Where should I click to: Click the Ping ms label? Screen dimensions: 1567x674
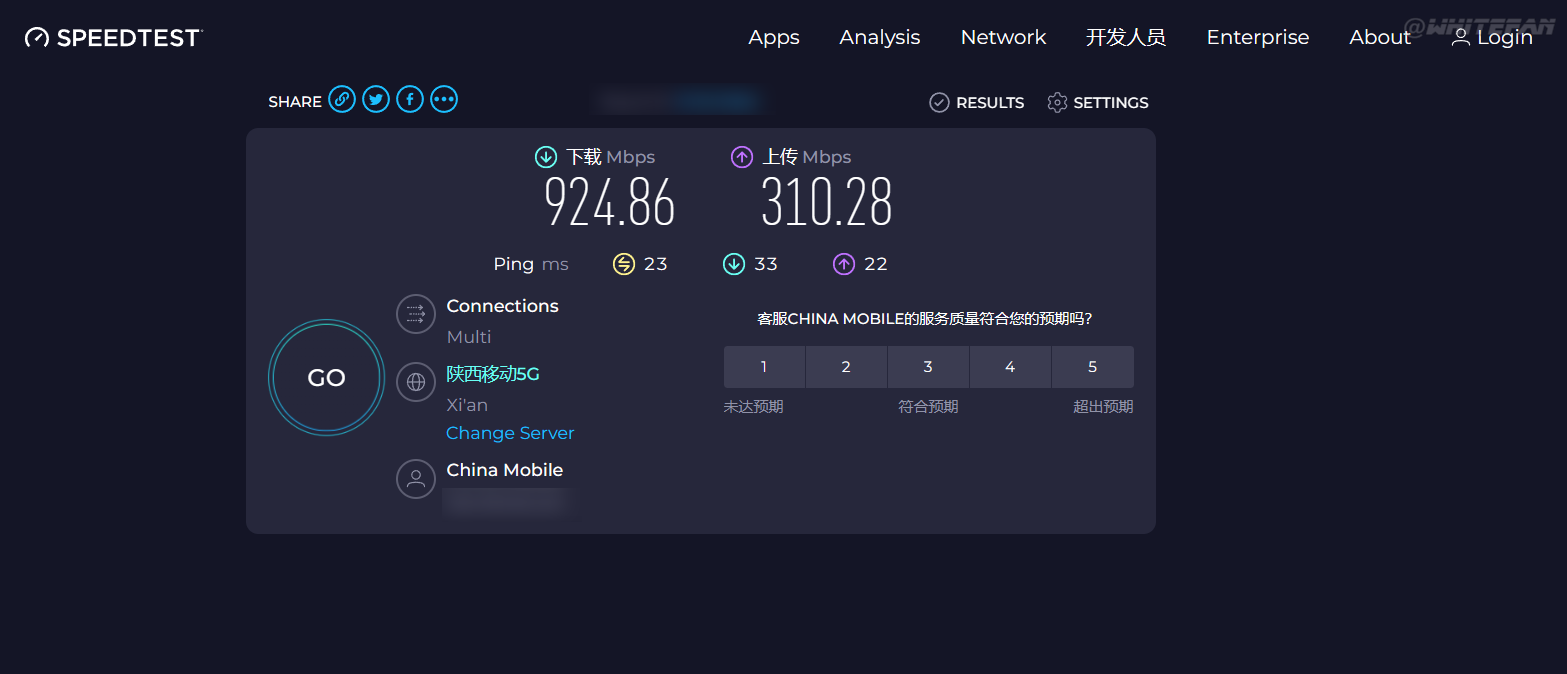[x=531, y=264]
